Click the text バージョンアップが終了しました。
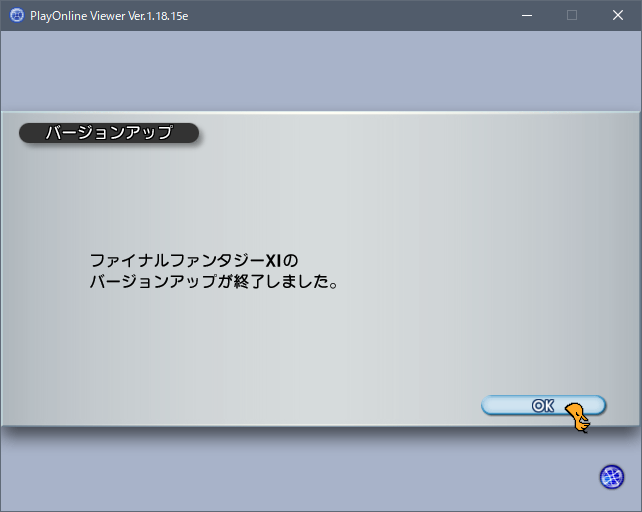The width and height of the screenshot is (642, 512). (x=214, y=281)
